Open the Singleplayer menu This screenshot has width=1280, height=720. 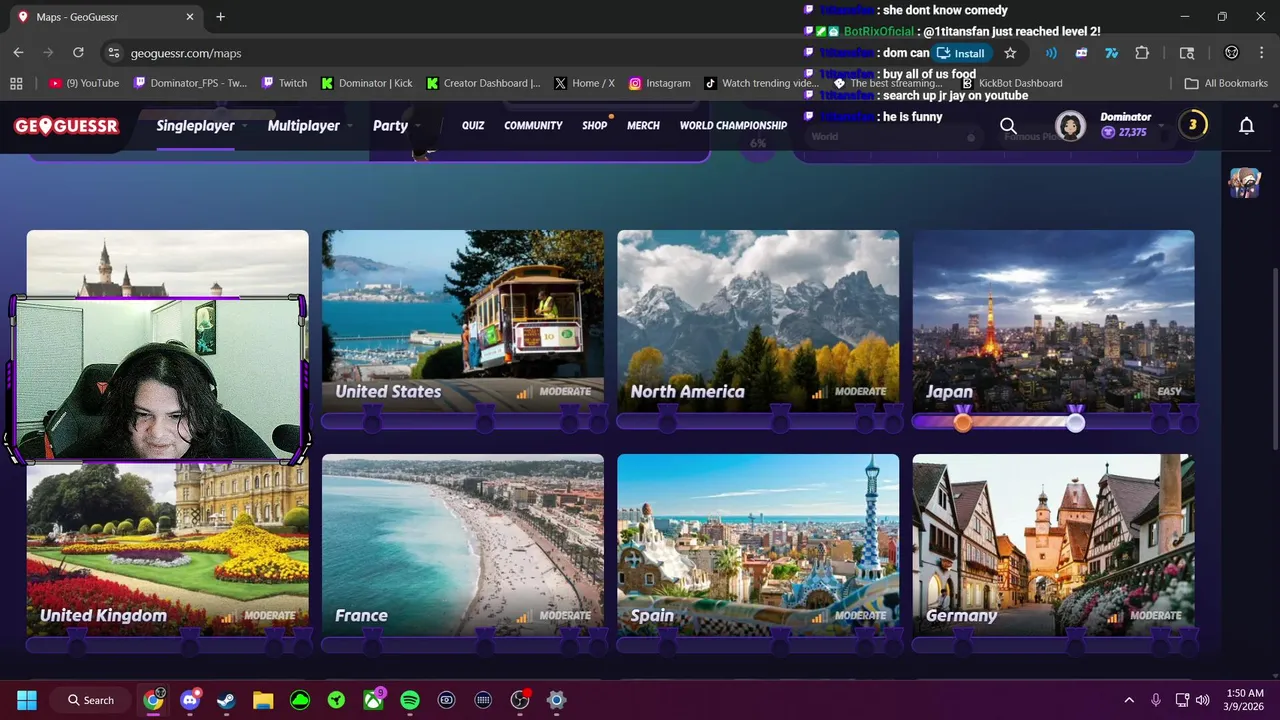[195, 126]
